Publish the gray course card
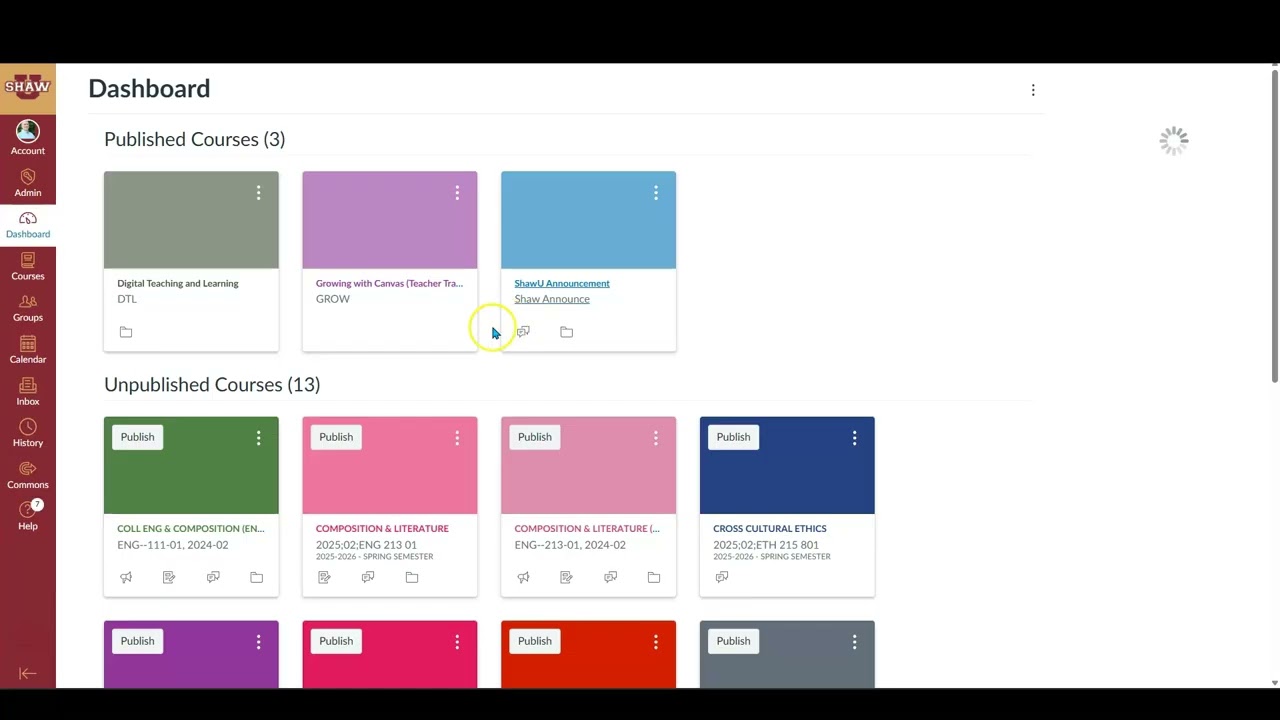The width and height of the screenshot is (1280, 720). [733, 641]
